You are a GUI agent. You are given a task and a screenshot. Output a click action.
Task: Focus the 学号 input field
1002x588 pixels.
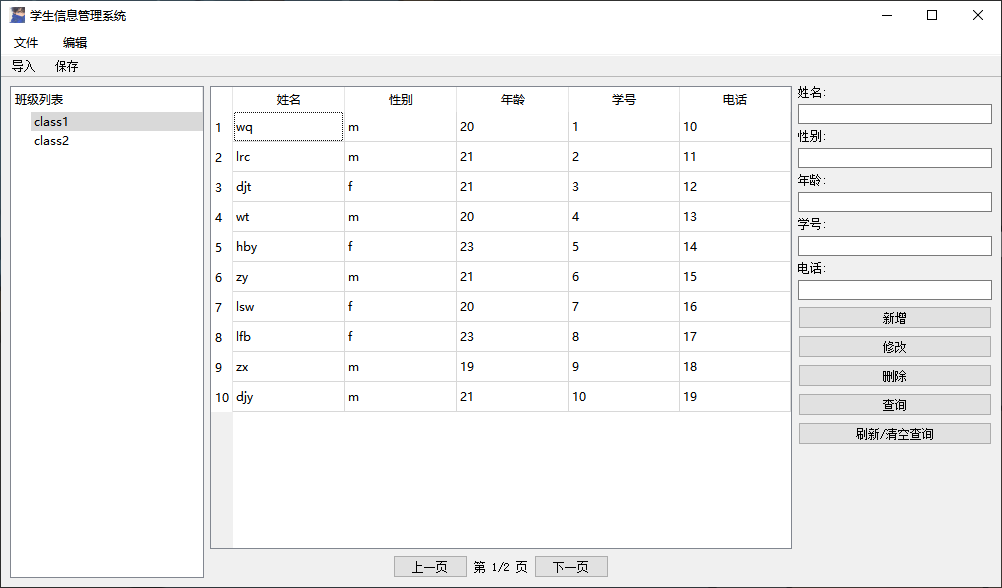[x=895, y=246]
